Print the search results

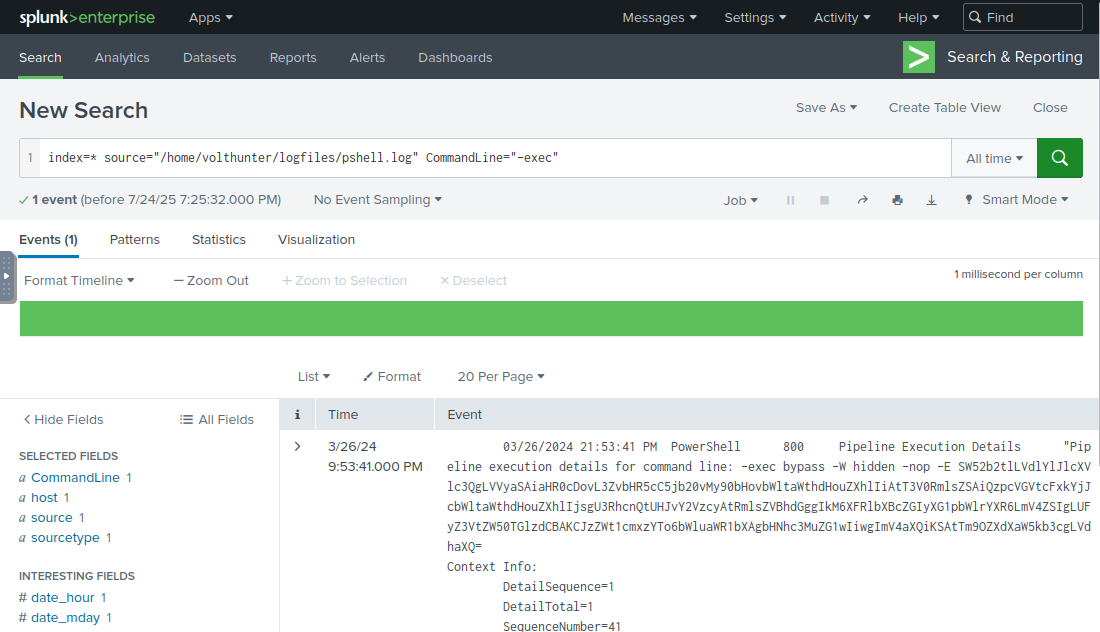pyautogui.click(x=897, y=199)
